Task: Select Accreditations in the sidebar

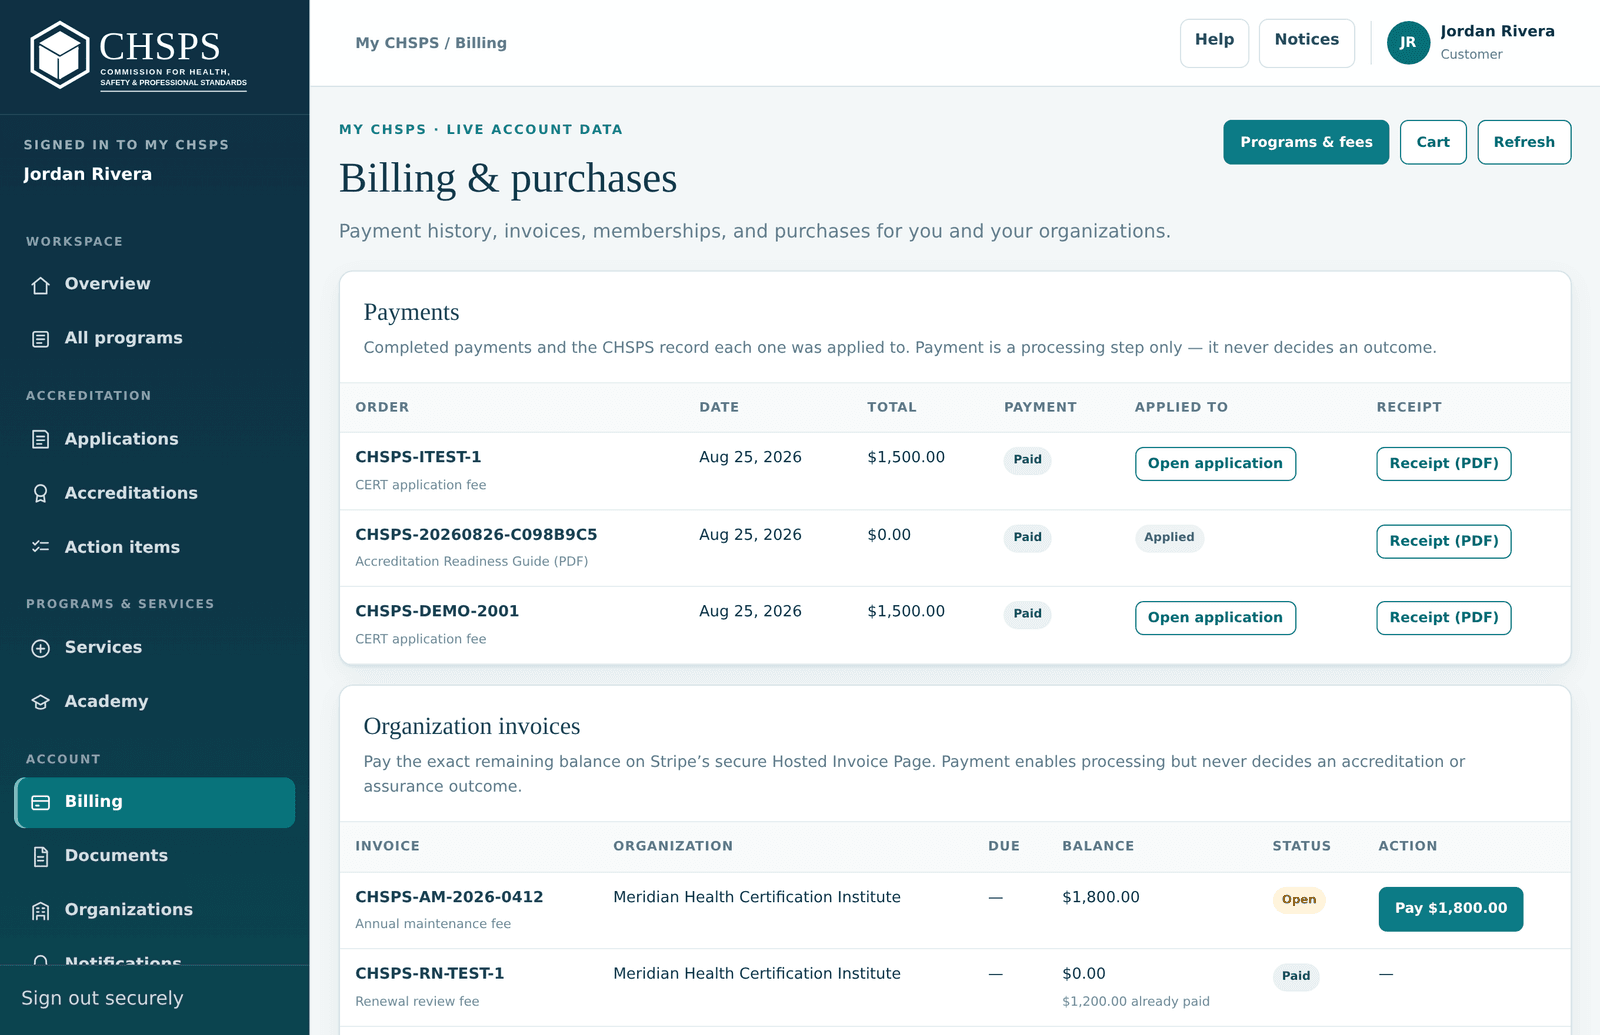Action: pyautogui.click(x=155, y=493)
